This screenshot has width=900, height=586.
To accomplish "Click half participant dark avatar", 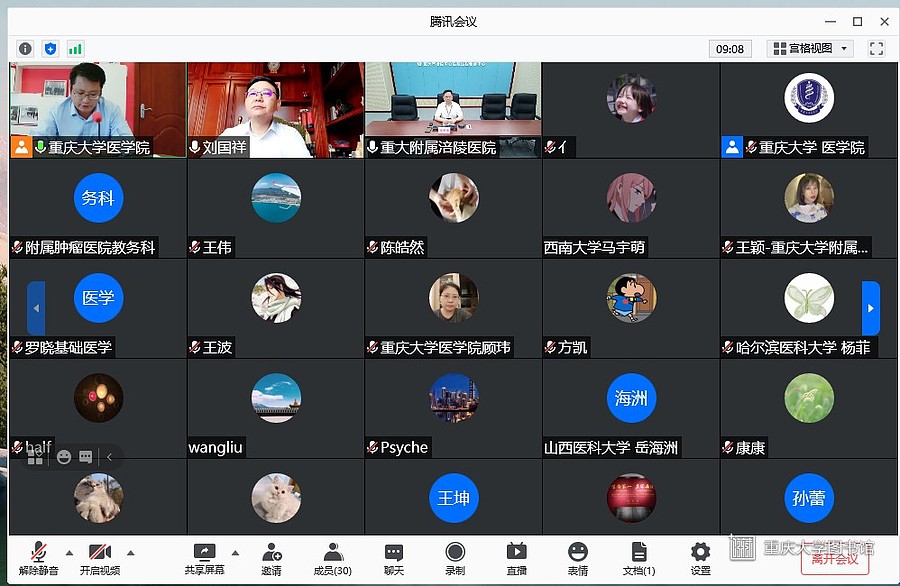I will [98, 398].
